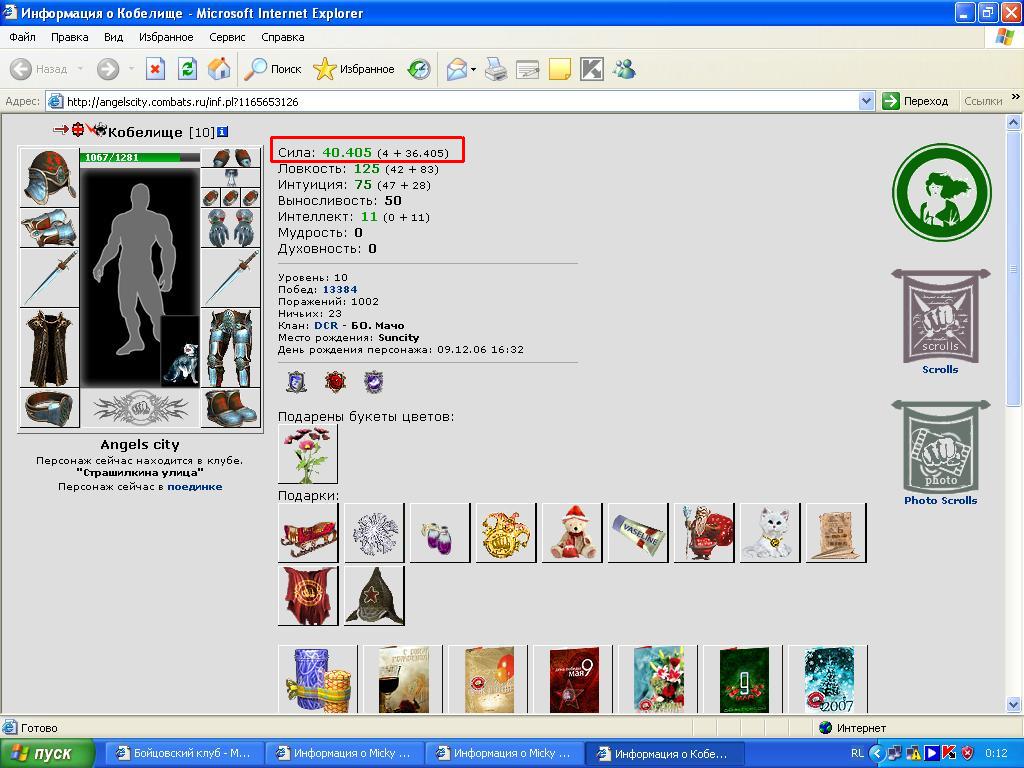Expand the Mail icon dropdown arrow
The image size is (1024, 768).
point(473,69)
